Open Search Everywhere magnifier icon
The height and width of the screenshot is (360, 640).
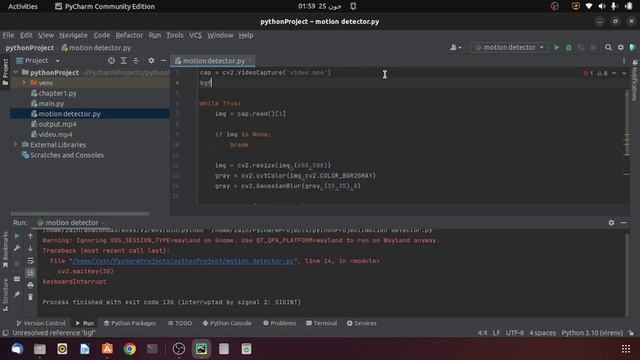click(608, 48)
